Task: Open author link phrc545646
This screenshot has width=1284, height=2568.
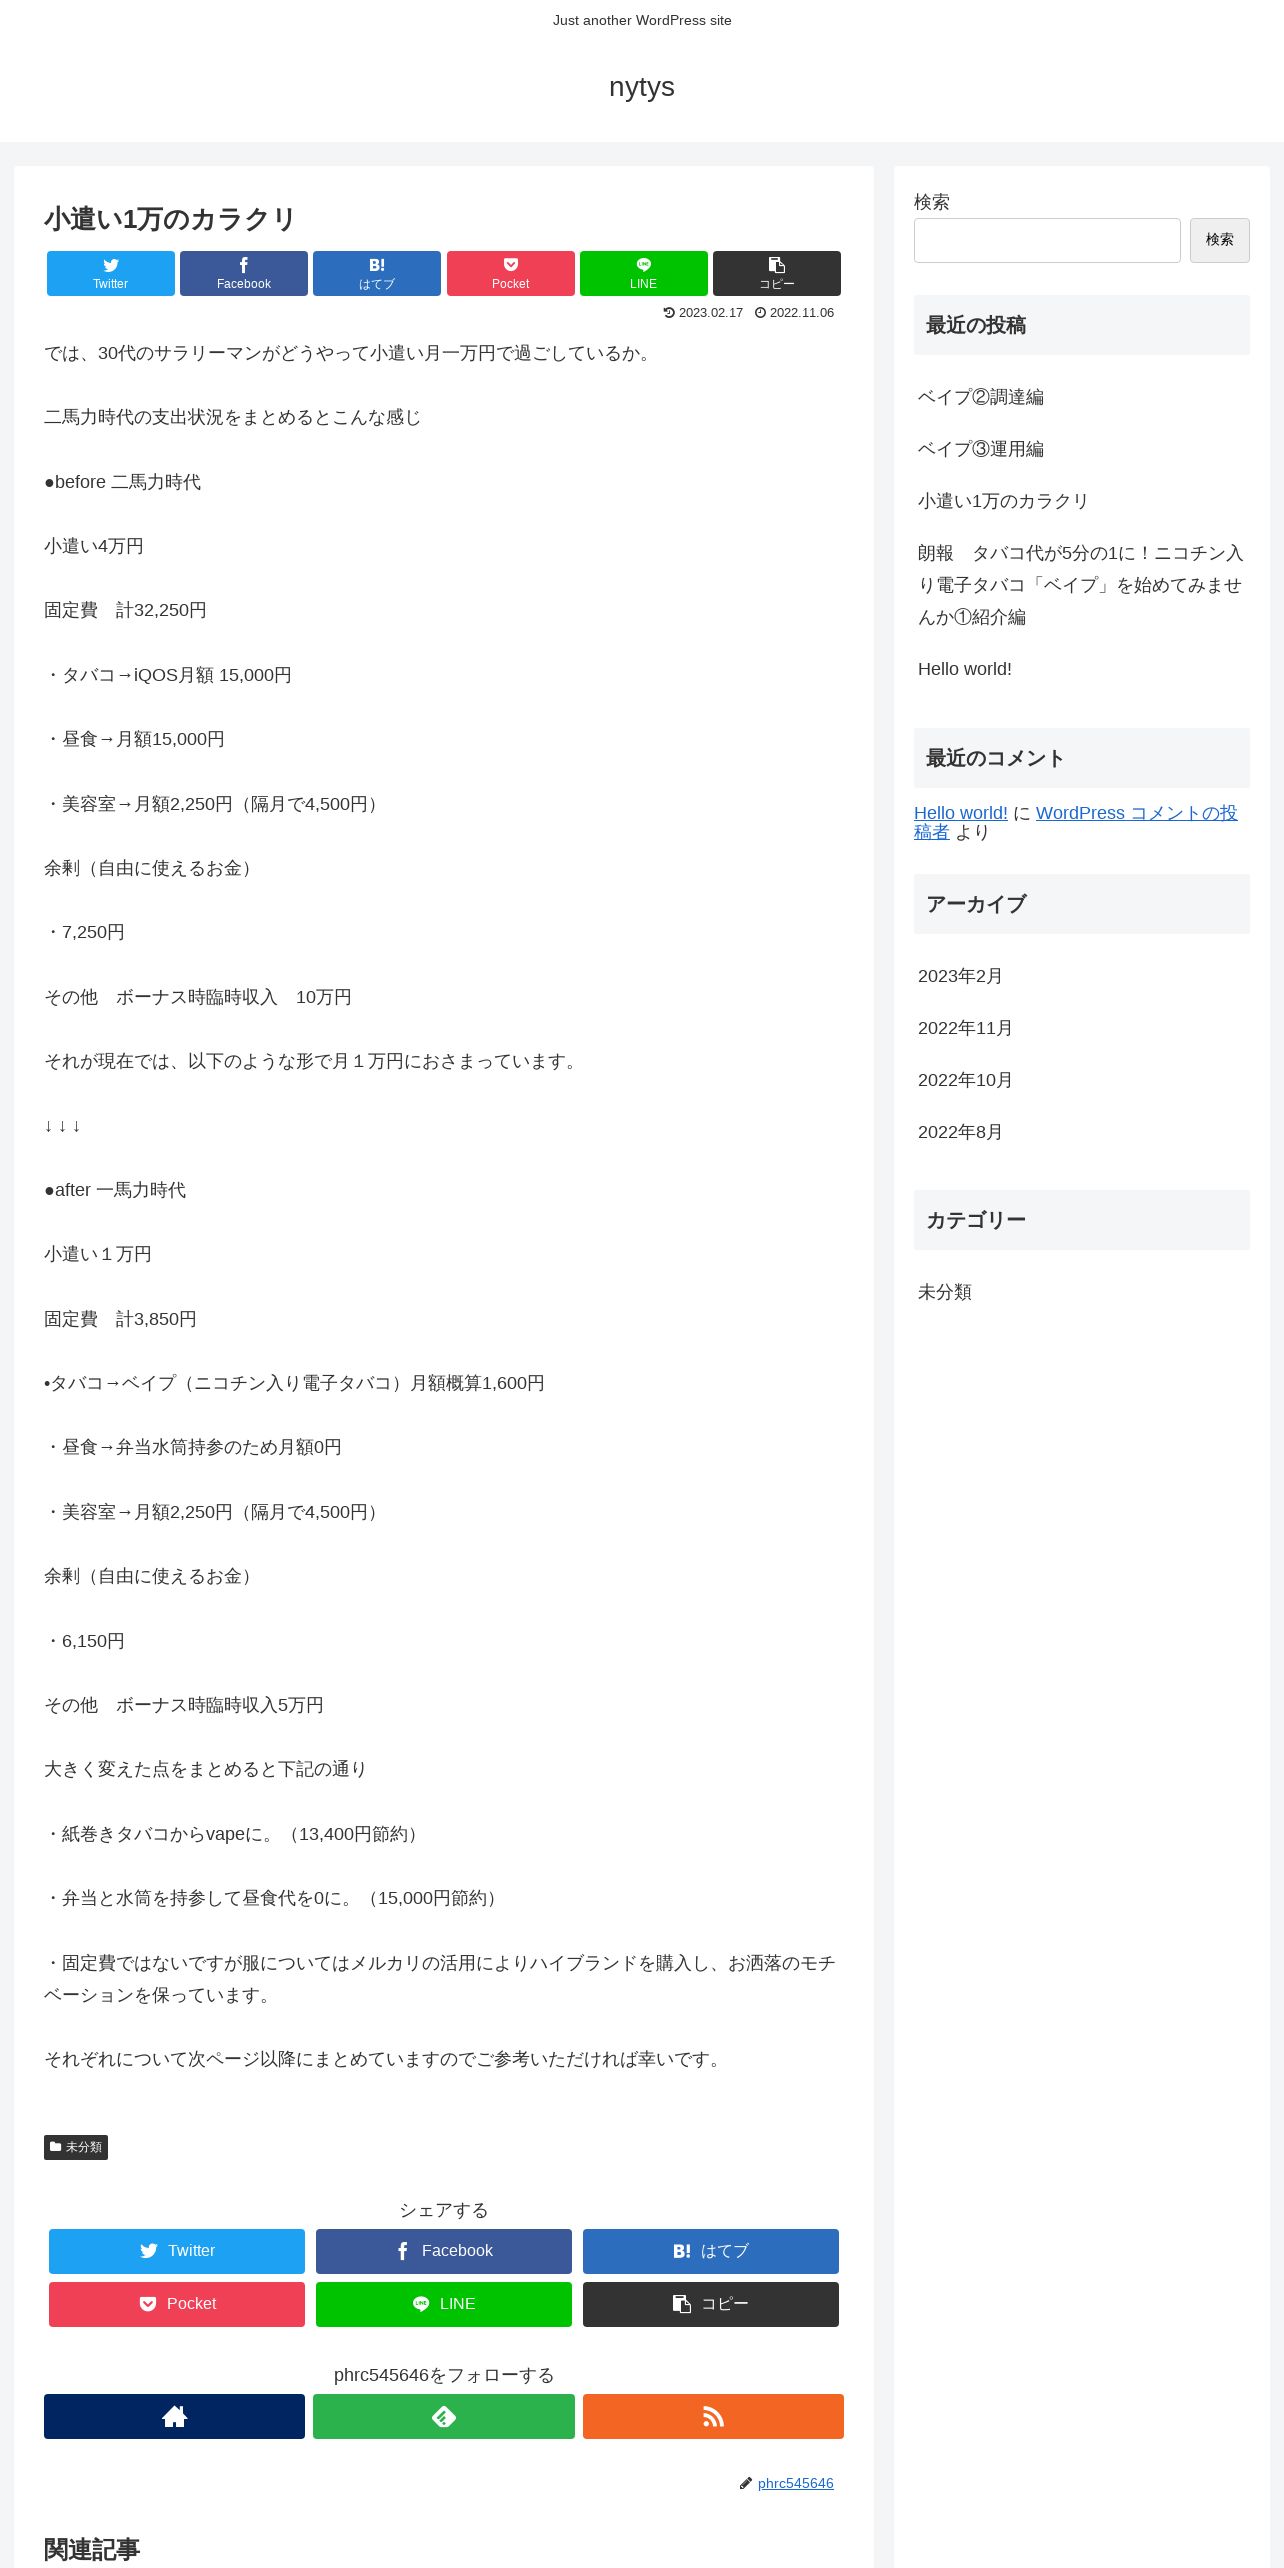Action: click(795, 2483)
